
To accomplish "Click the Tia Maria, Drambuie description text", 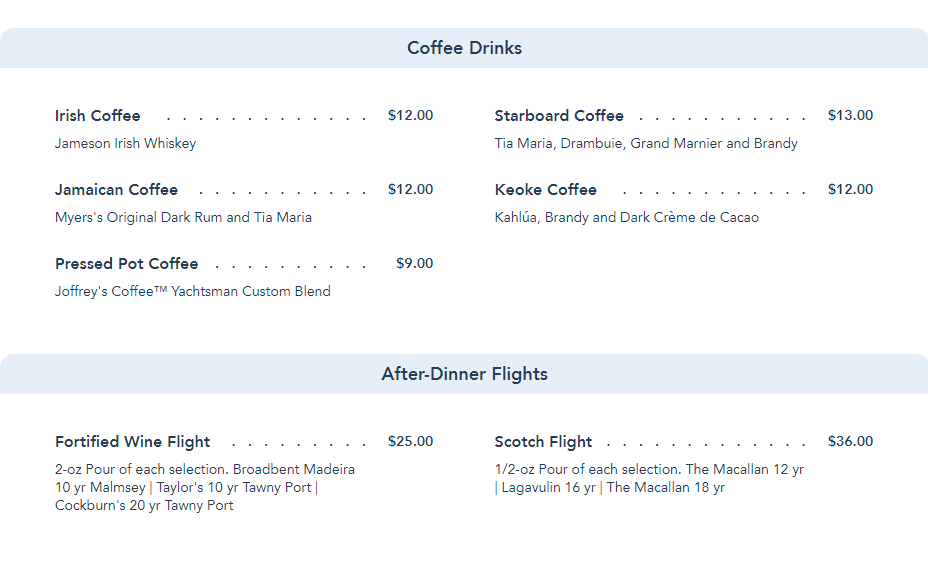I will [x=646, y=143].
